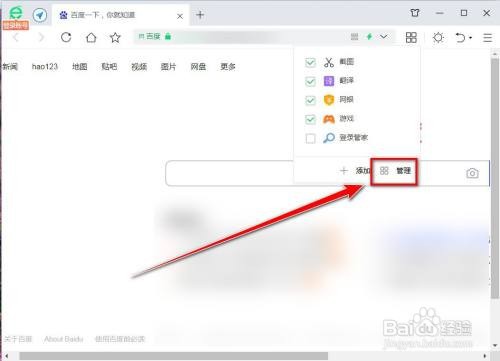
Task: Bookmark this page with the star icon
Action: tap(115, 37)
